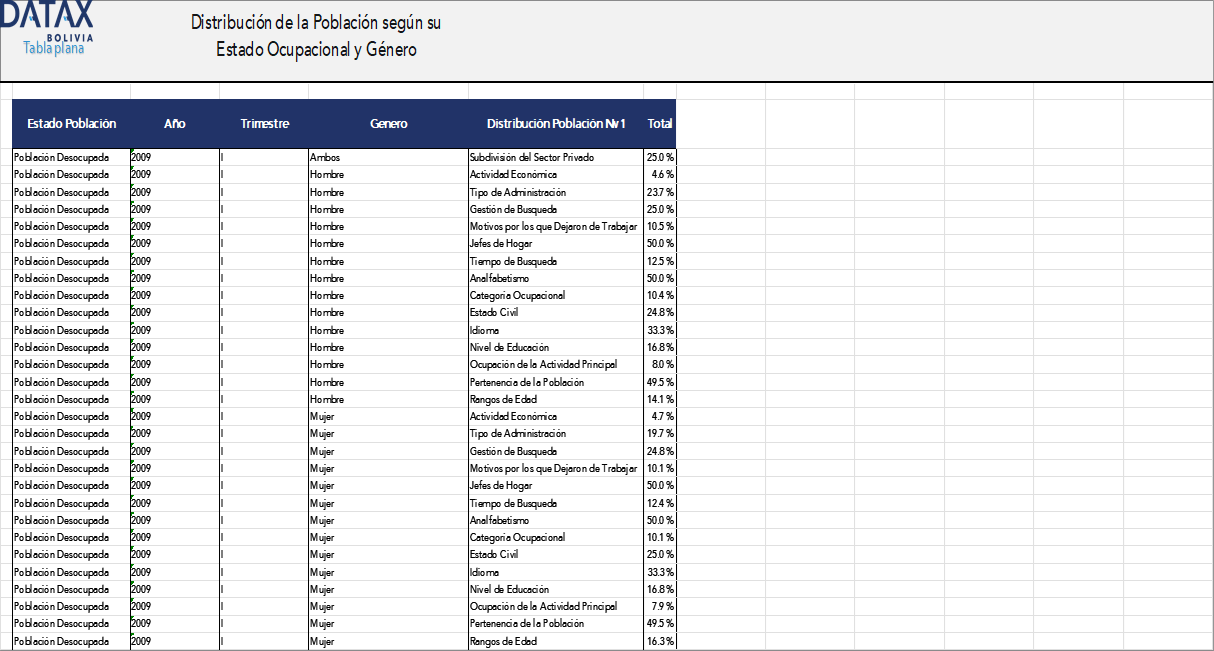Select the Genero column header
The width and height of the screenshot is (1214, 651).
coord(388,124)
